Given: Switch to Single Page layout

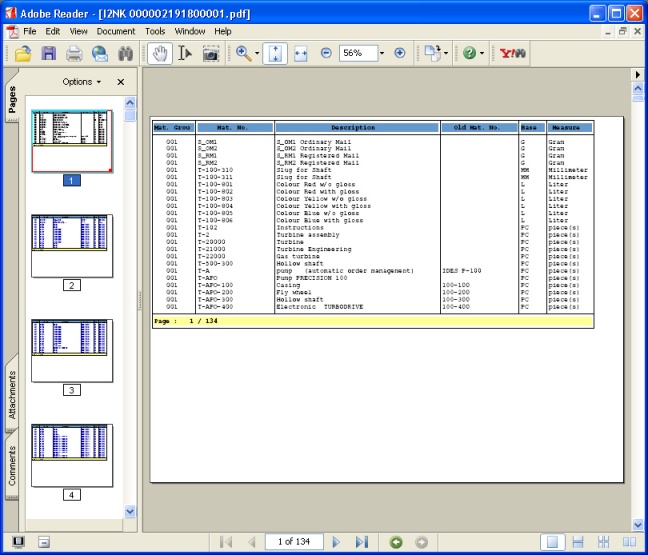Looking at the screenshot, I should [551, 542].
